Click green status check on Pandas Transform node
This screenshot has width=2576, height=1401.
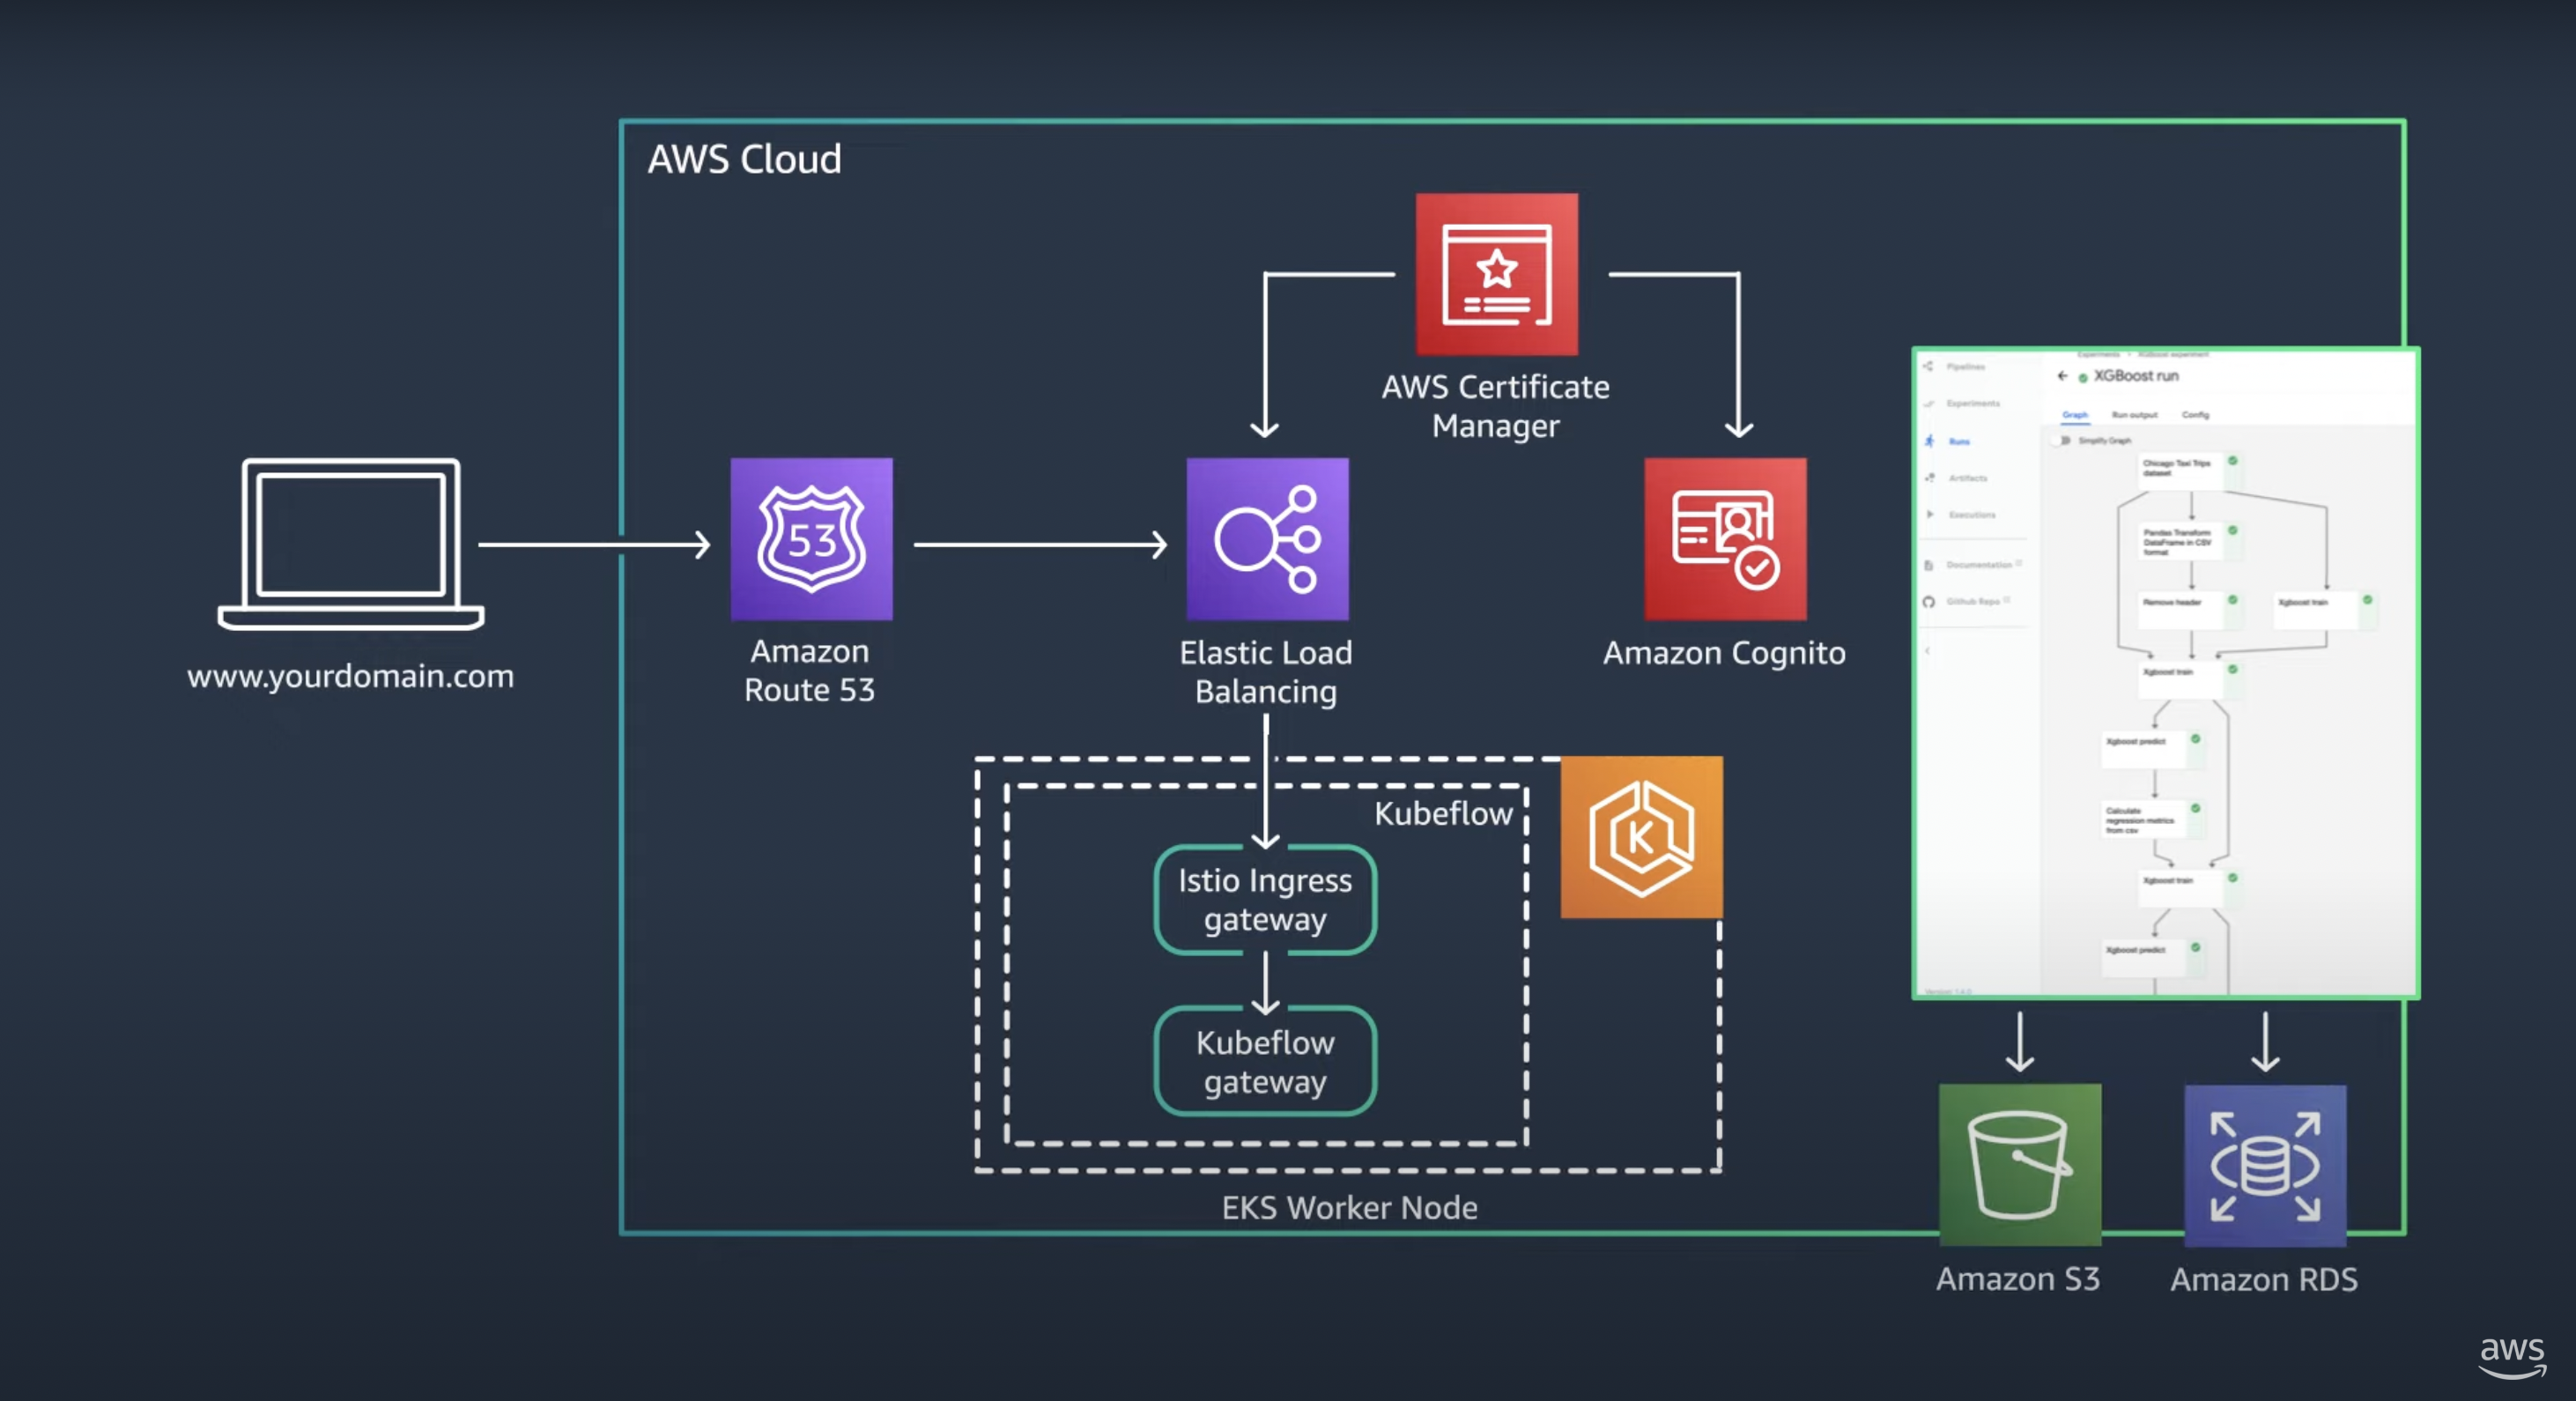point(2232,531)
